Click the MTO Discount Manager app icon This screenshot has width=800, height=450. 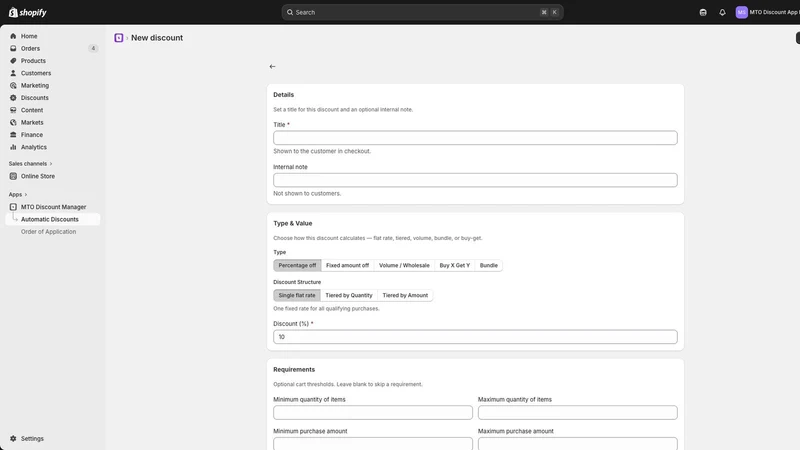click(13, 207)
